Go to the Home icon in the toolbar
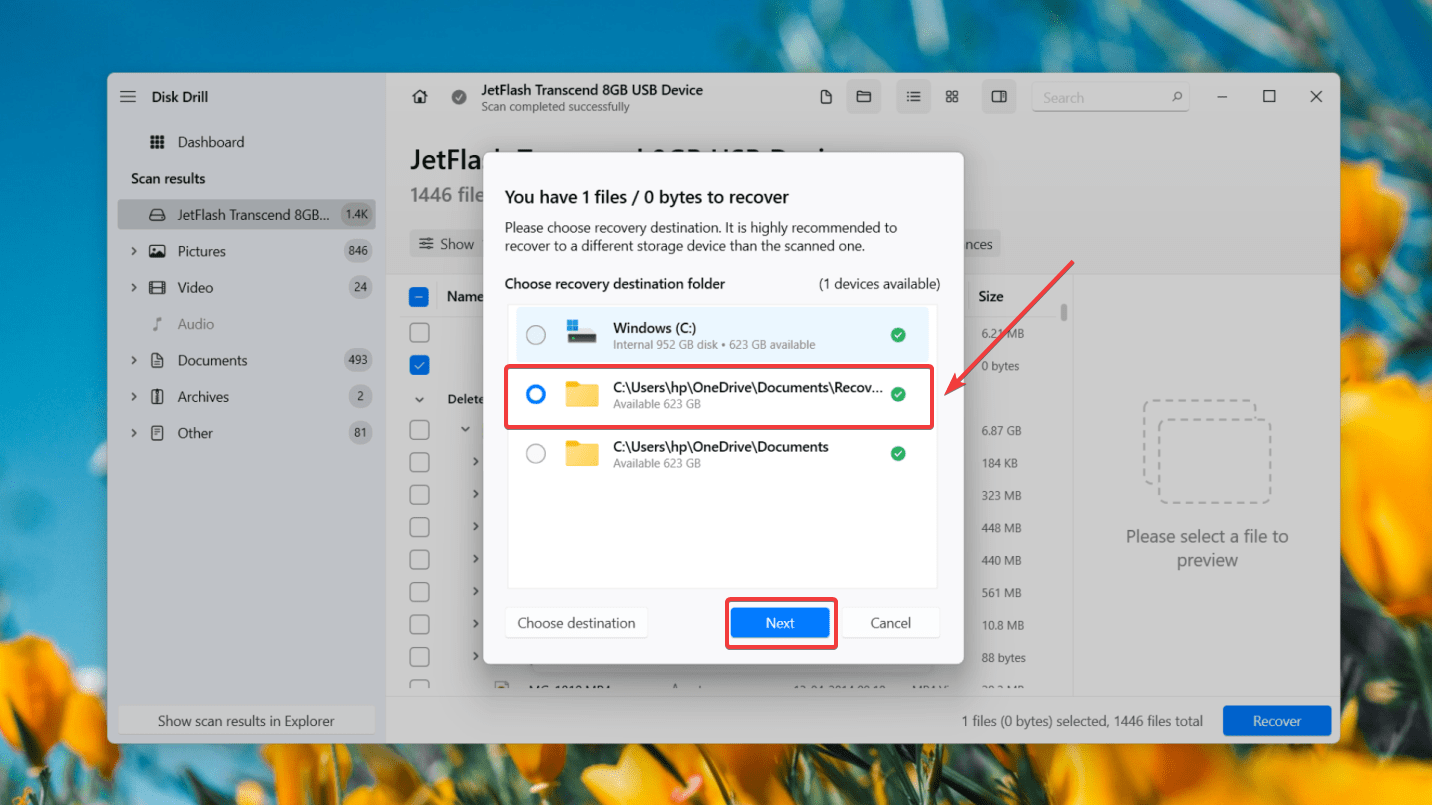The height and width of the screenshot is (805, 1432). (420, 97)
